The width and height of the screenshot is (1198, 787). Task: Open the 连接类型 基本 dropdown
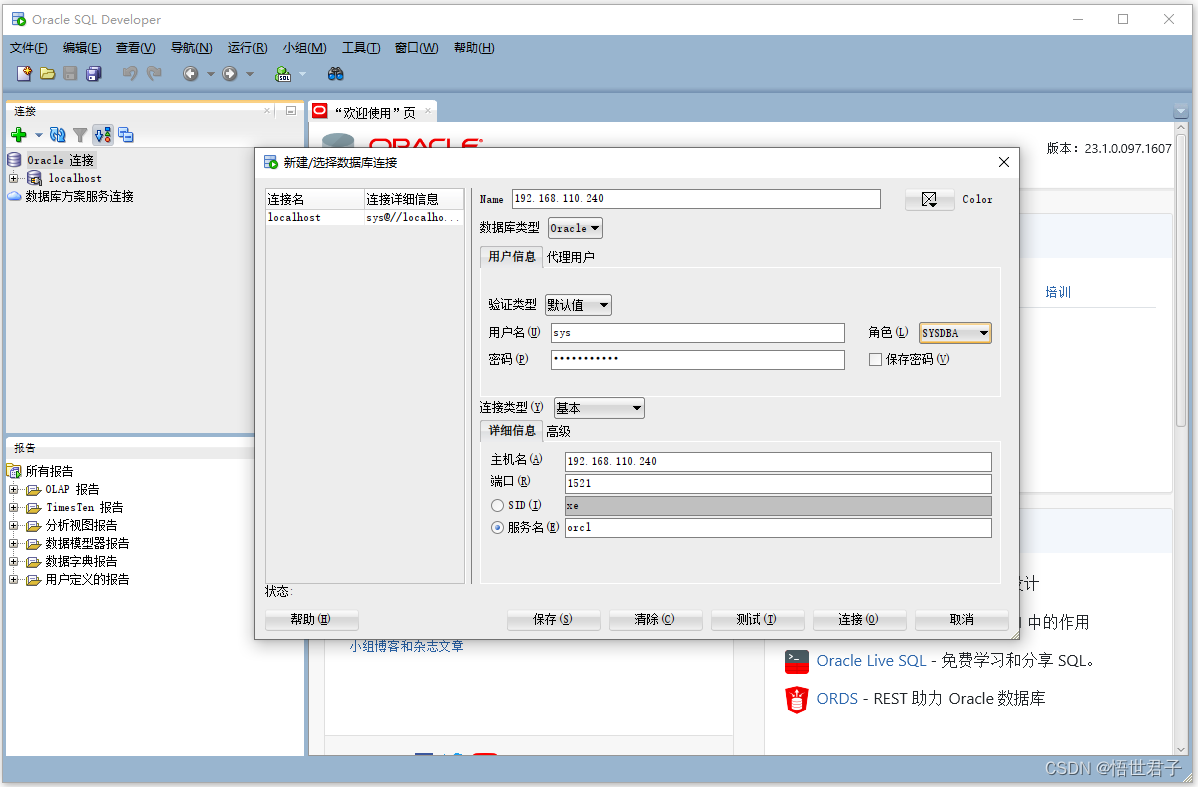coord(599,408)
